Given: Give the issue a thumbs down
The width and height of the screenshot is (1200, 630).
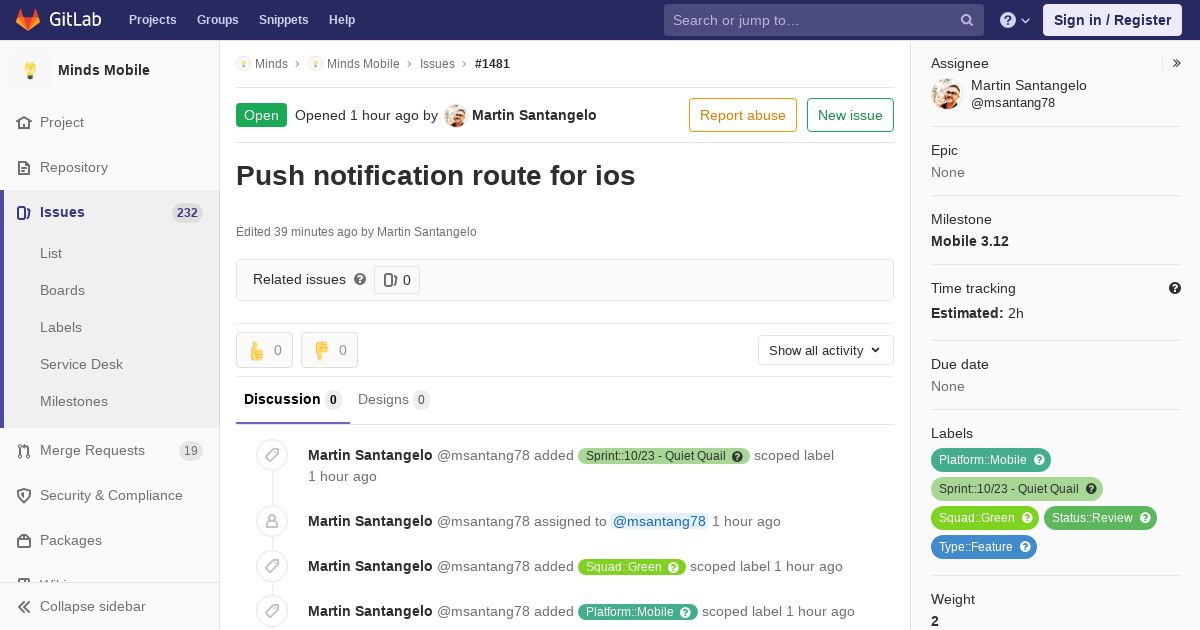Looking at the screenshot, I should click(x=329, y=350).
